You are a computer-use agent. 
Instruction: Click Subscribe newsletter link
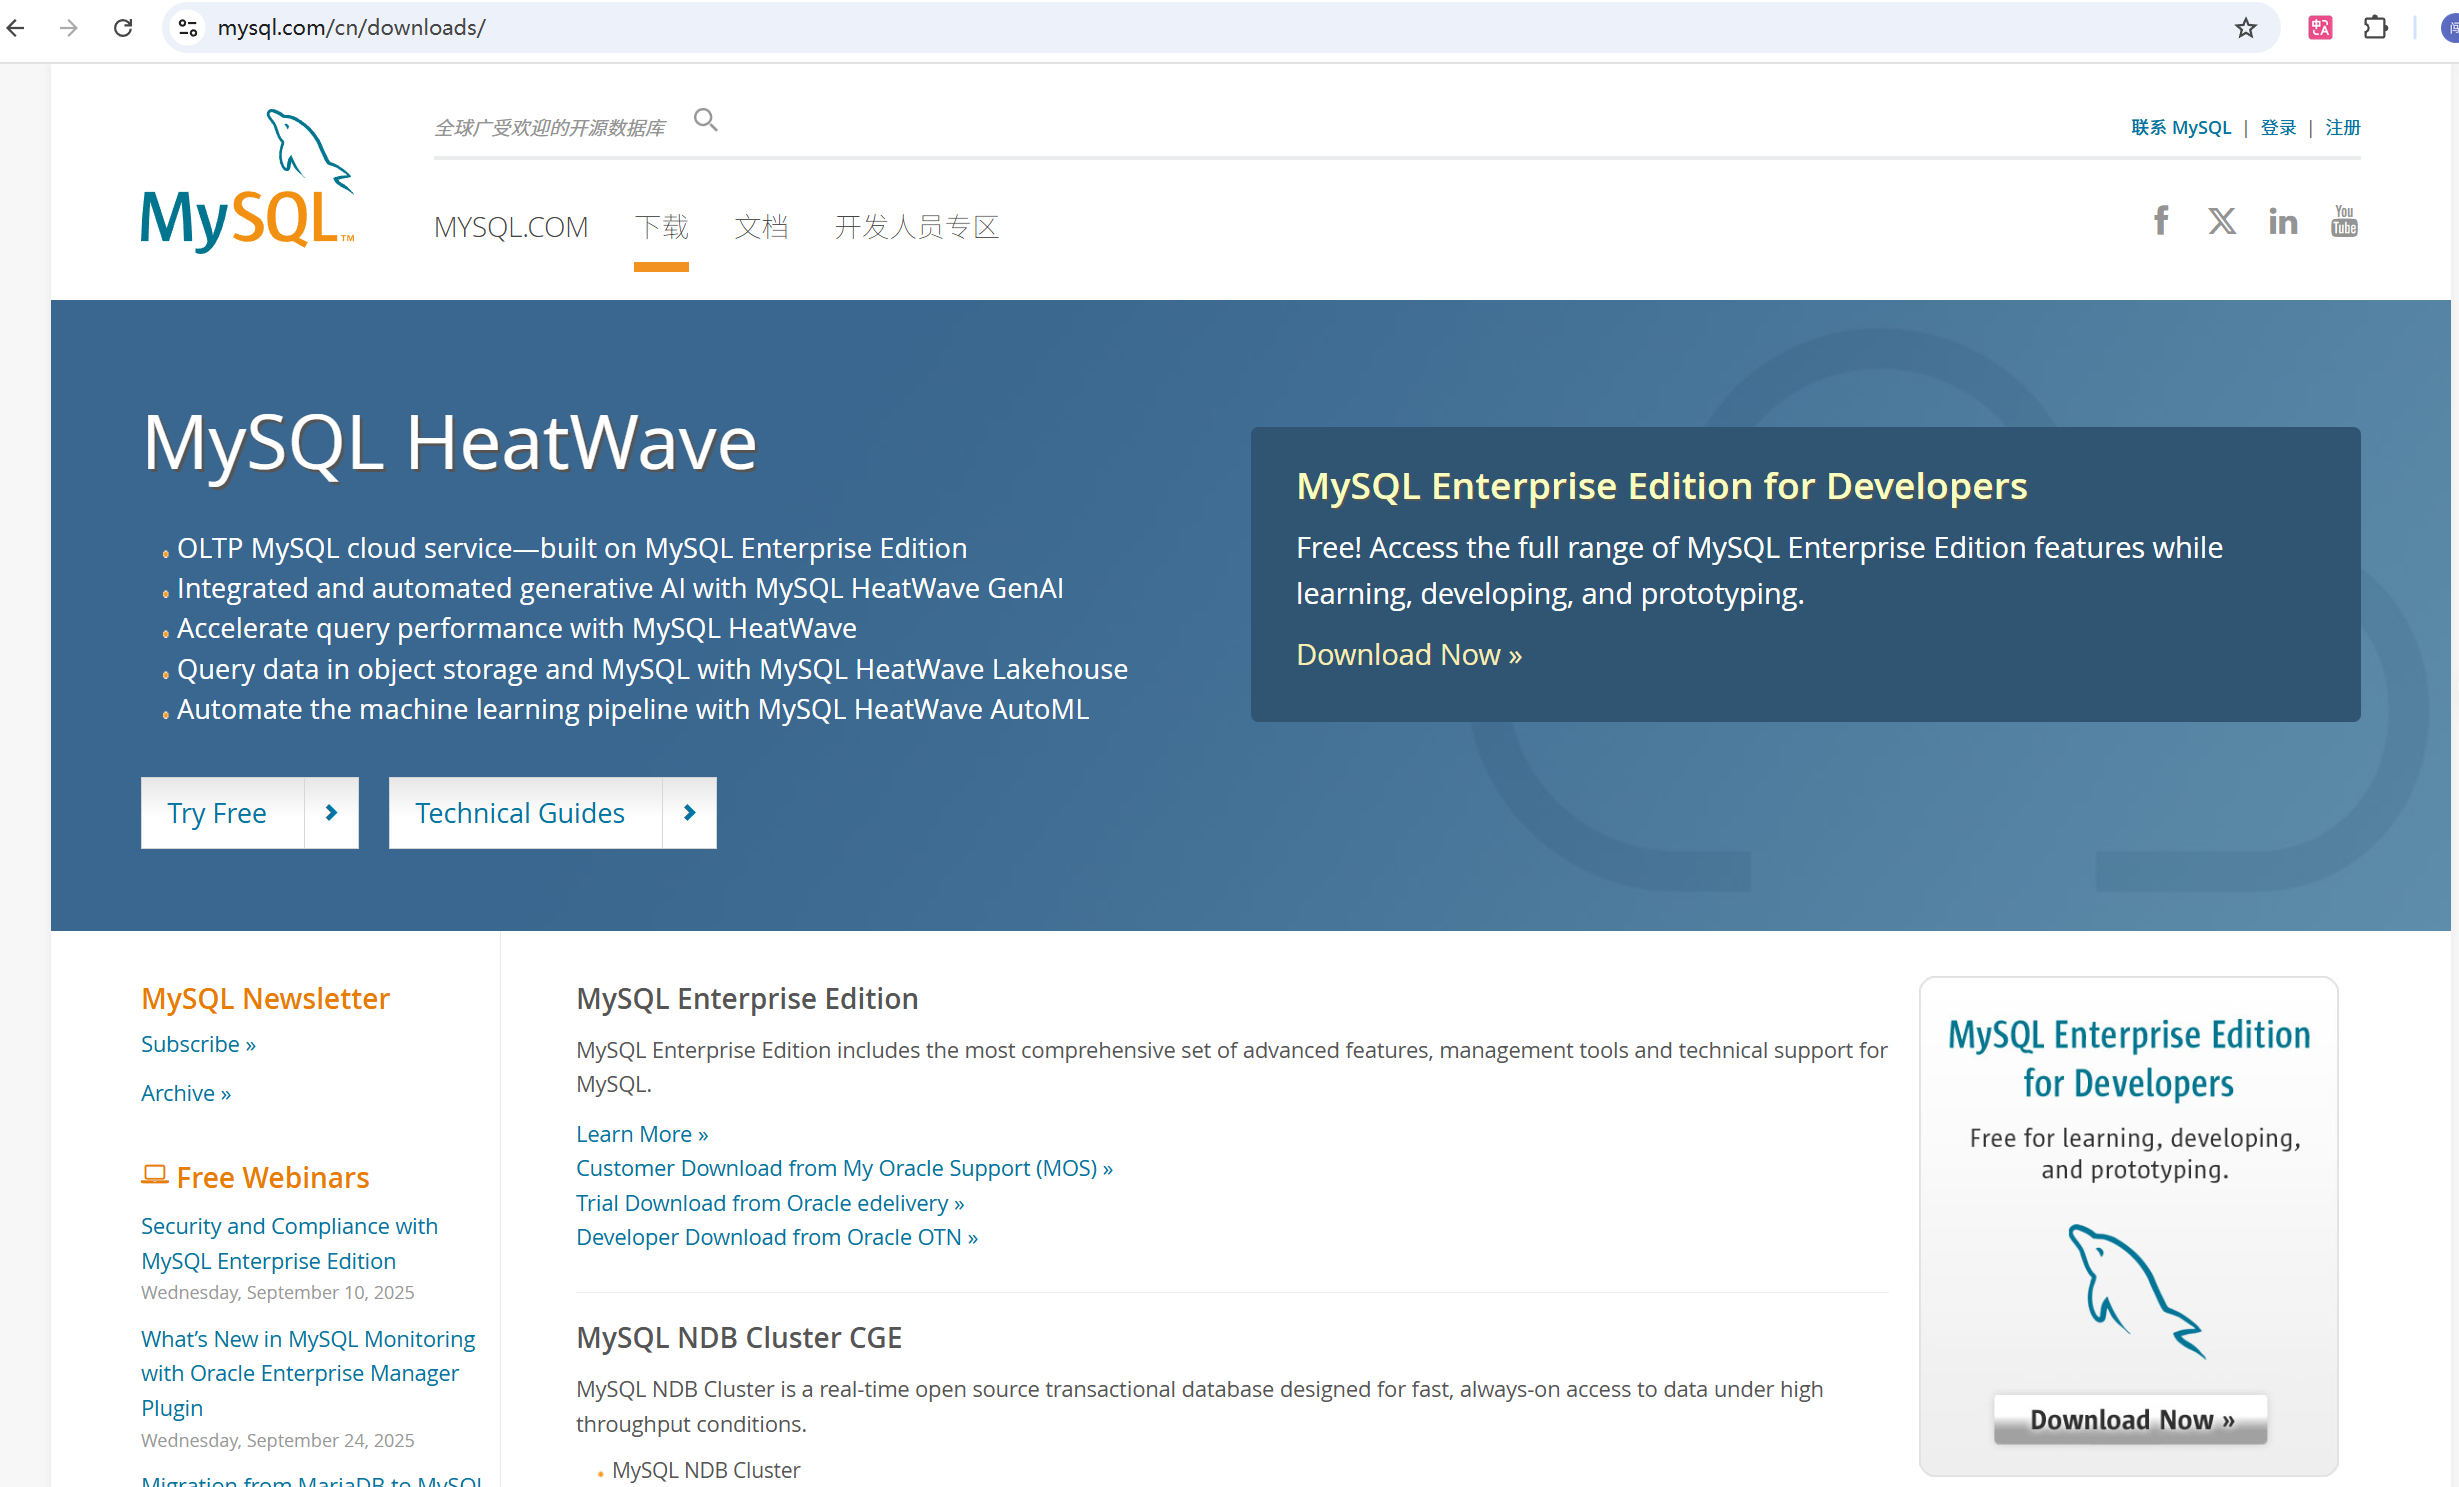(198, 1044)
